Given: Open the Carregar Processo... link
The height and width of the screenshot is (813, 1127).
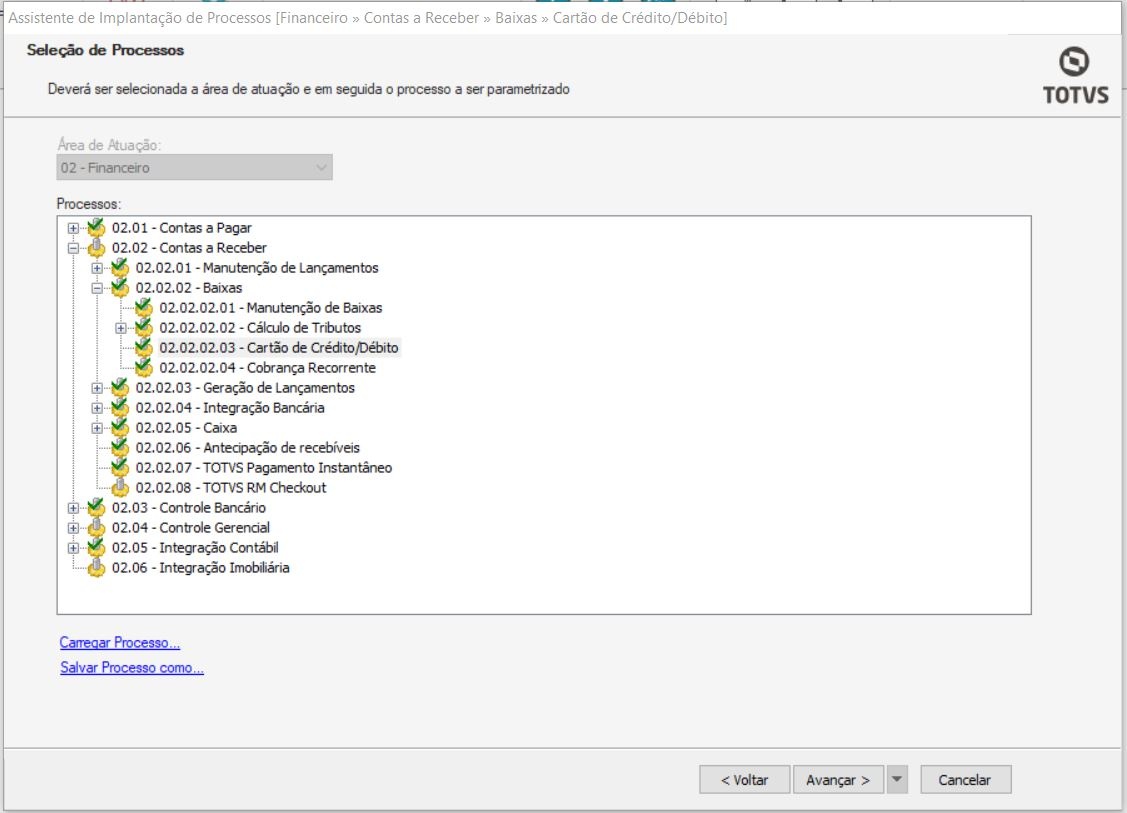Looking at the screenshot, I should point(120,643).
